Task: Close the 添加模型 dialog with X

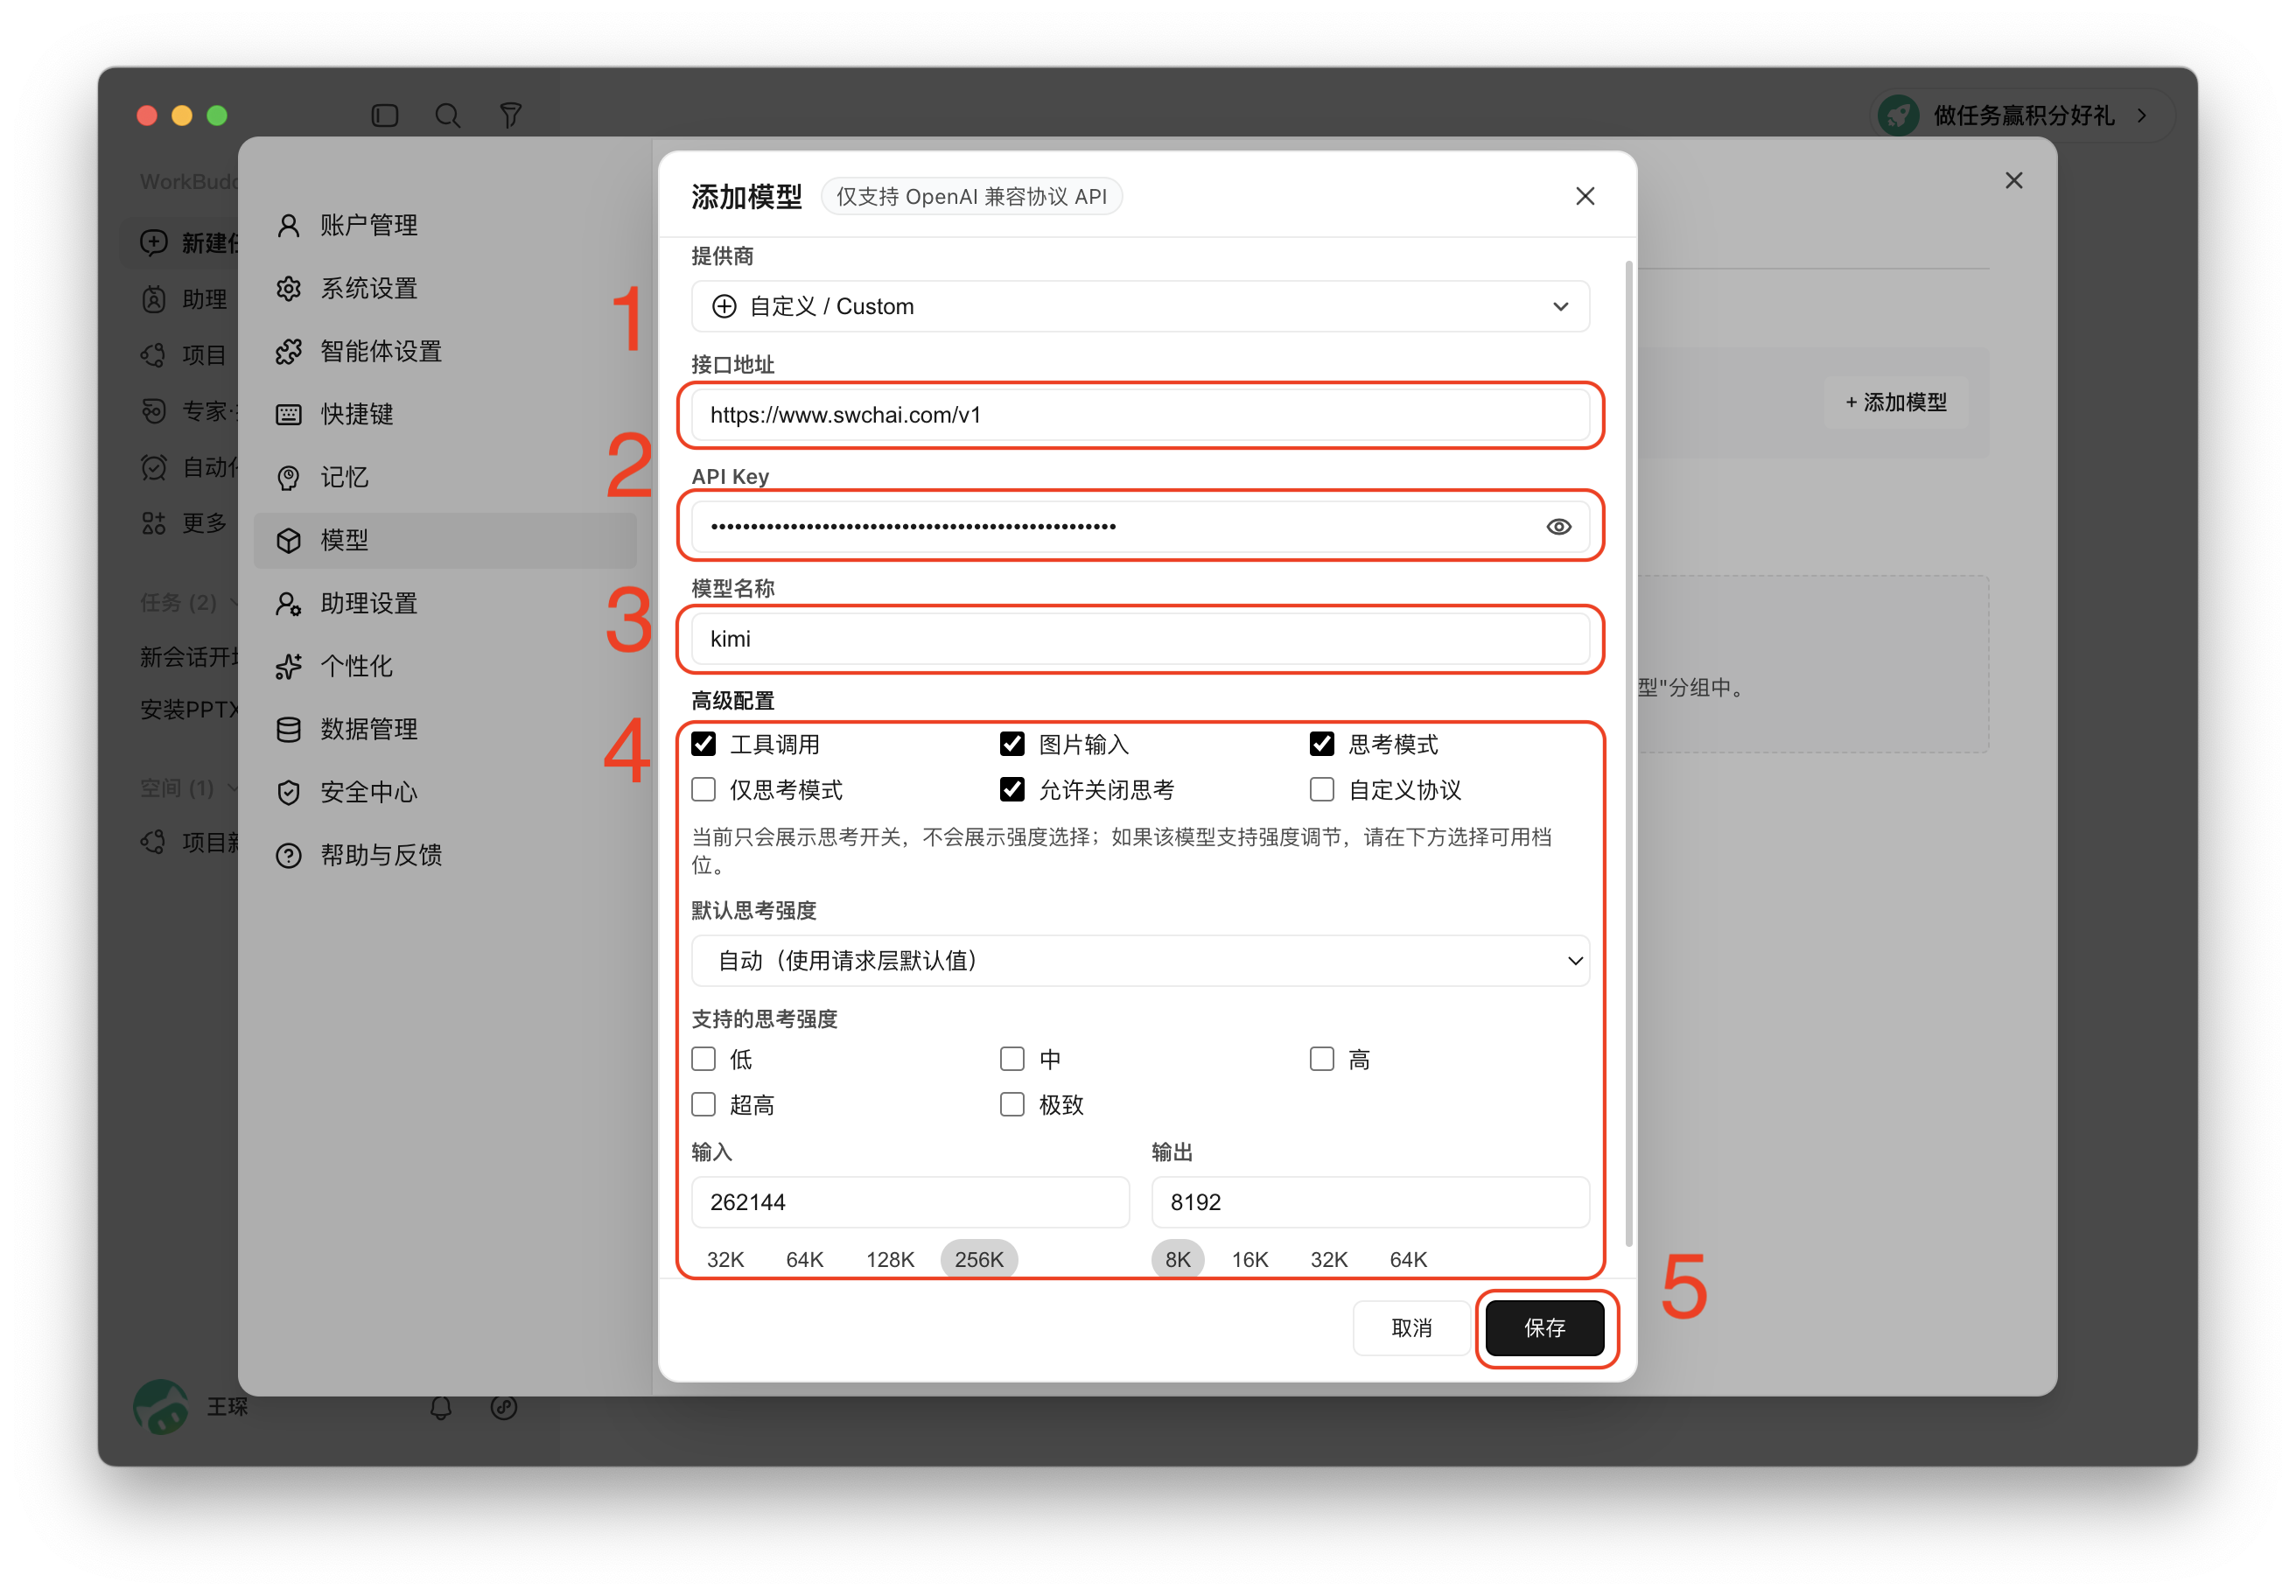Action: 1584,196
